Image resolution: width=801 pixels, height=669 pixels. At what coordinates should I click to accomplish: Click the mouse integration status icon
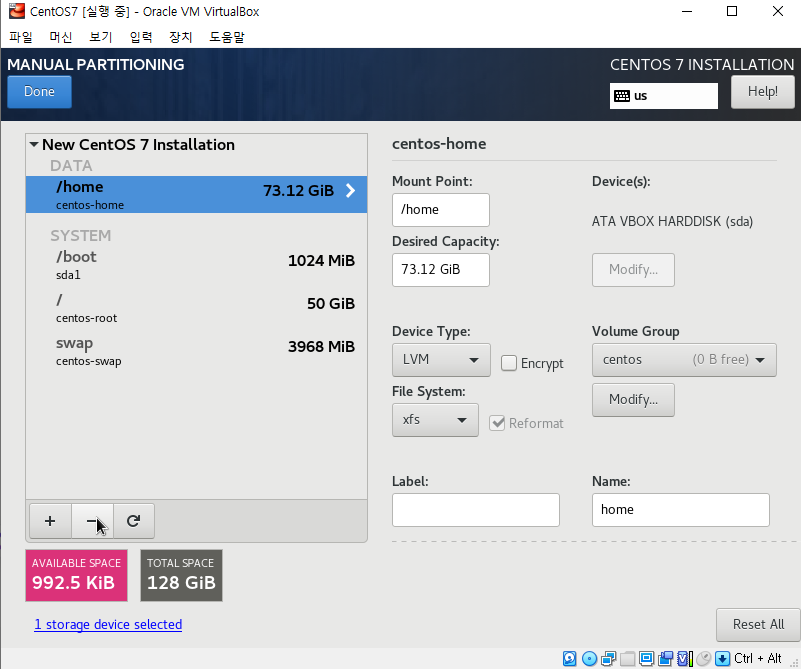703,658
